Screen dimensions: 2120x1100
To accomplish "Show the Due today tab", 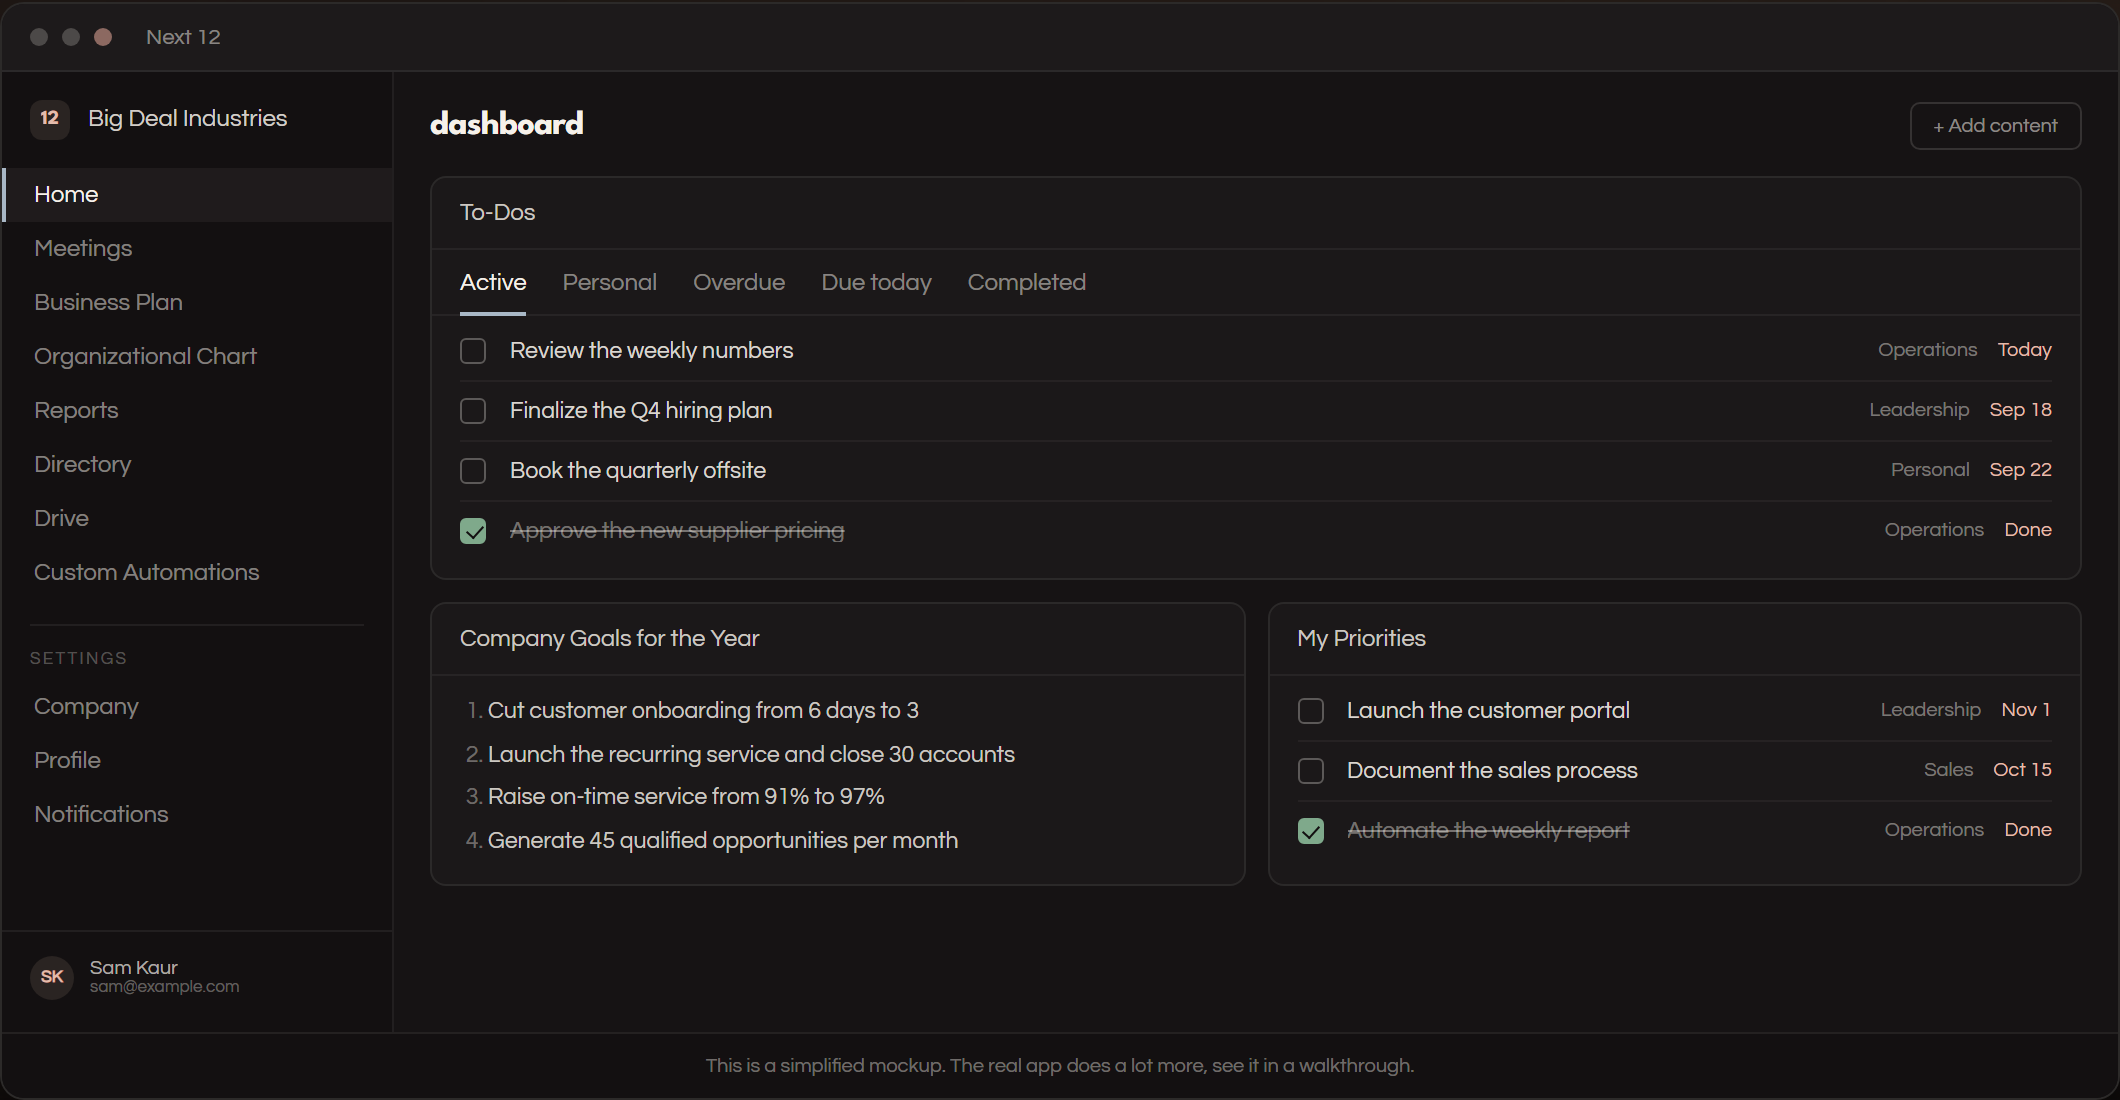I will (x=876, y=283).
